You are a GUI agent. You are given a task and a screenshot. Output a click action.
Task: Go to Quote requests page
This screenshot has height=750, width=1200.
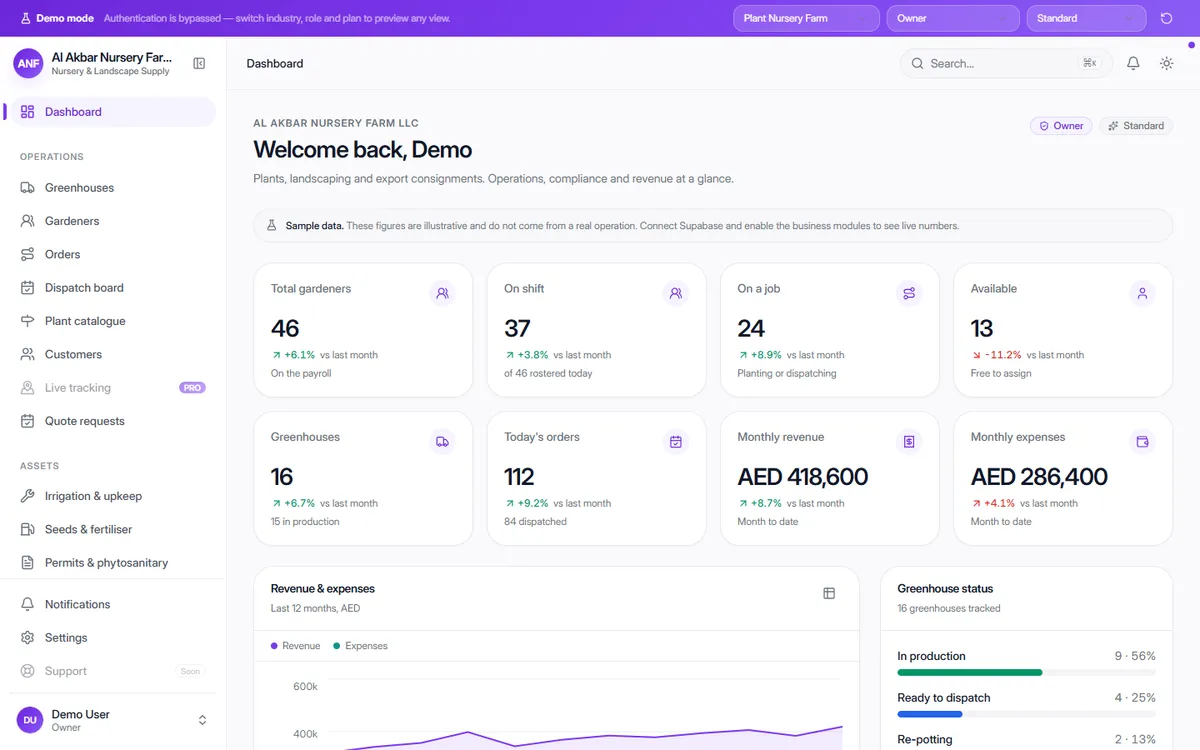112,421
